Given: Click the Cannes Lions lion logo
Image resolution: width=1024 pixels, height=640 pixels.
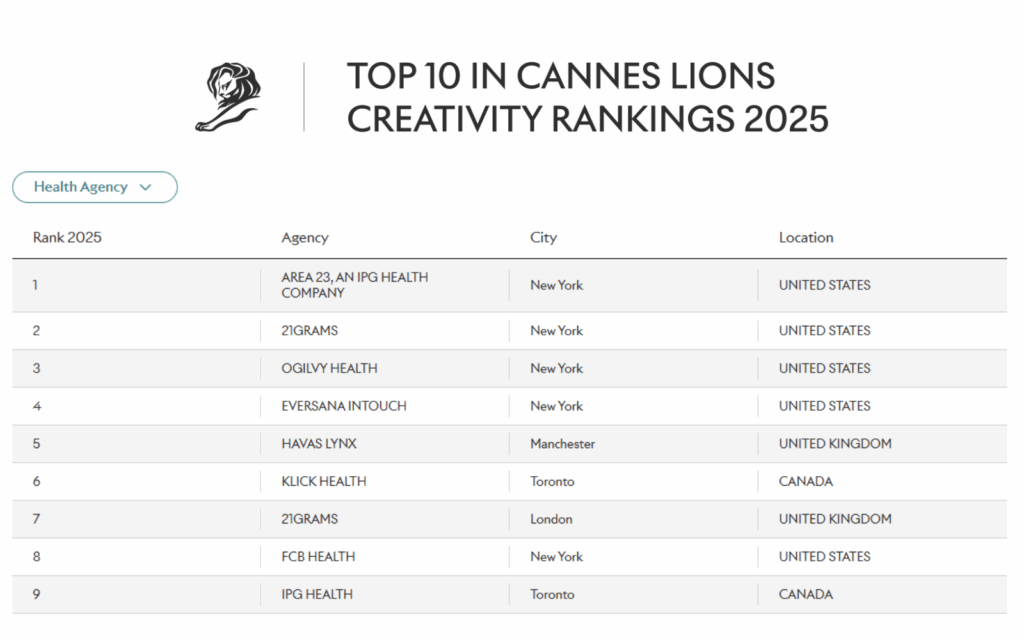Looking at the screenshot, I should point(228,97).
